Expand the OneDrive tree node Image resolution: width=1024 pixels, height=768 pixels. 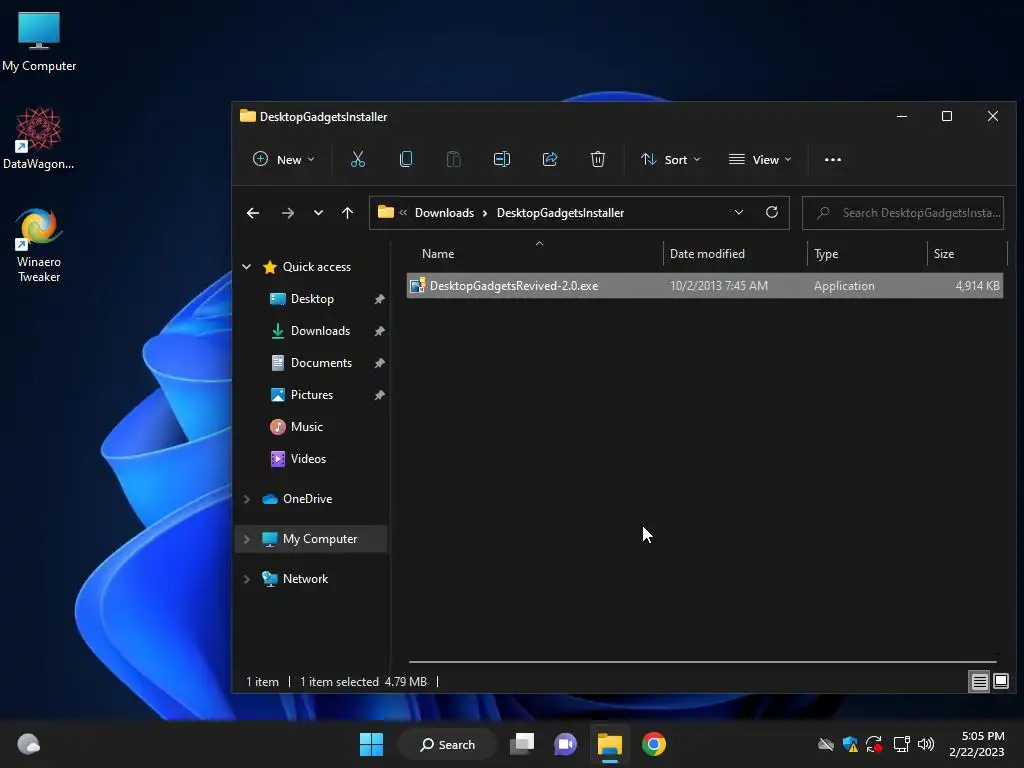(247, 499)
